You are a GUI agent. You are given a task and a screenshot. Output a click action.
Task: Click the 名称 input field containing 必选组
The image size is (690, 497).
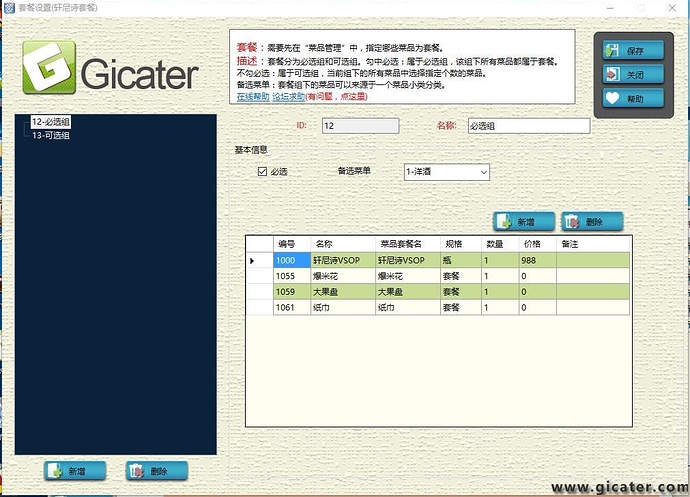527,127
